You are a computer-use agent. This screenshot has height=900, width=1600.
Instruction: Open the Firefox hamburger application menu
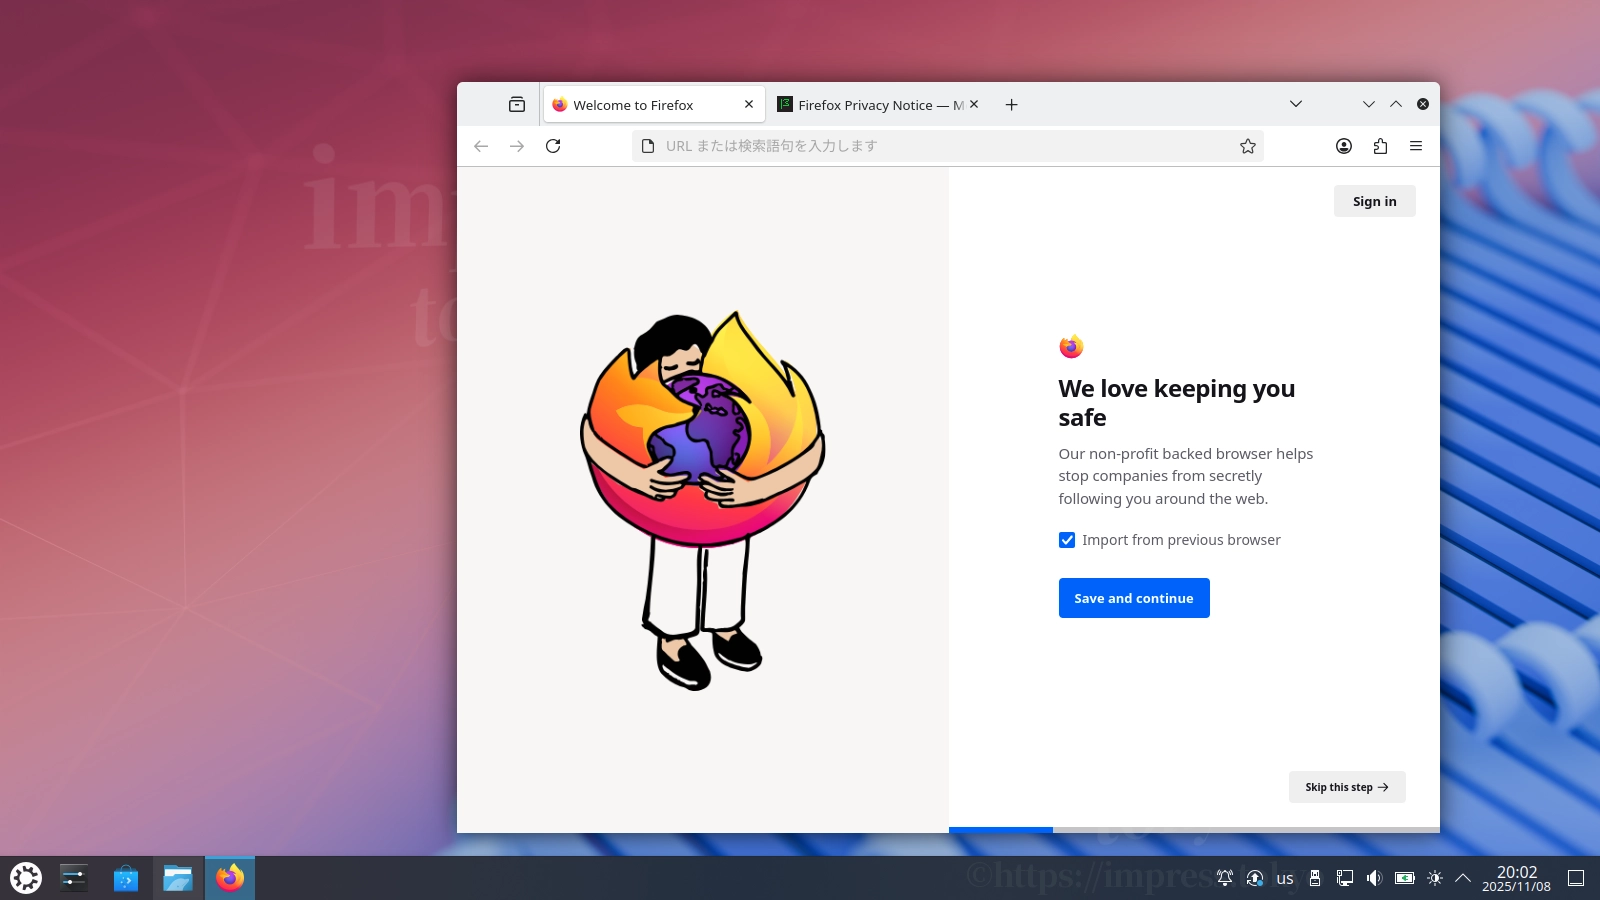click(x=1416, y=146)
